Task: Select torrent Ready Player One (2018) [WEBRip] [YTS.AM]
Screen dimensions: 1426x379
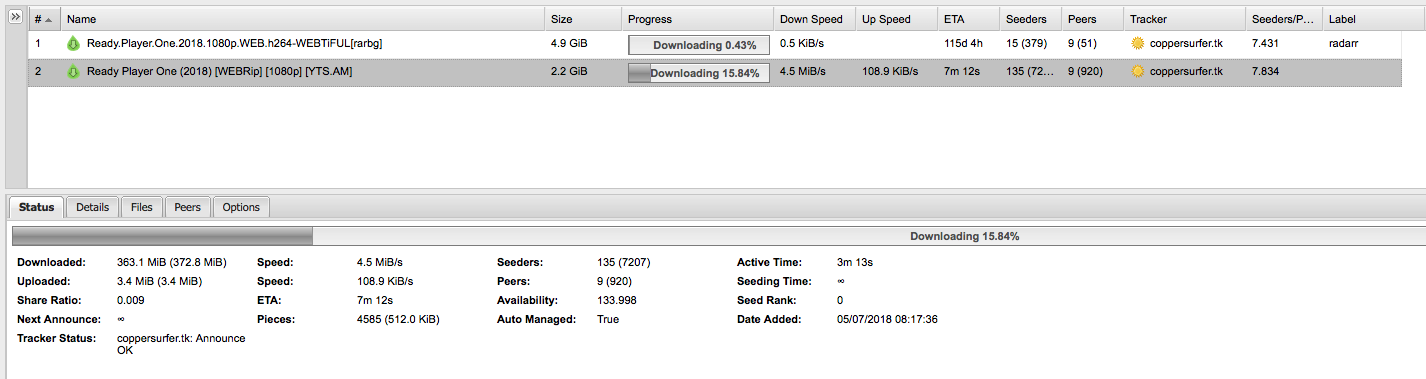Action: tap(220, 72)
